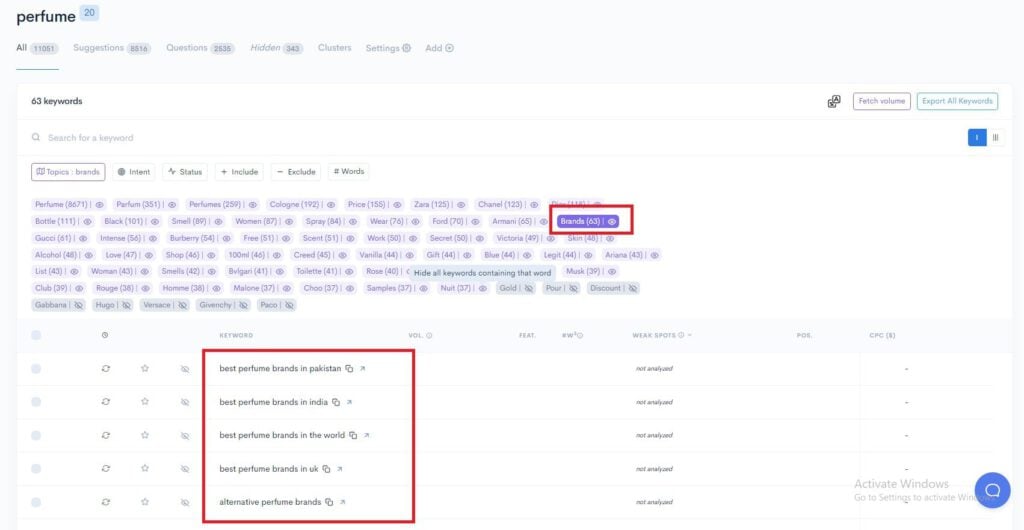Open 'best perfume brands in uk' external link arrow
This screenshot has width=1024, height=530.
(x=340, y=469)
